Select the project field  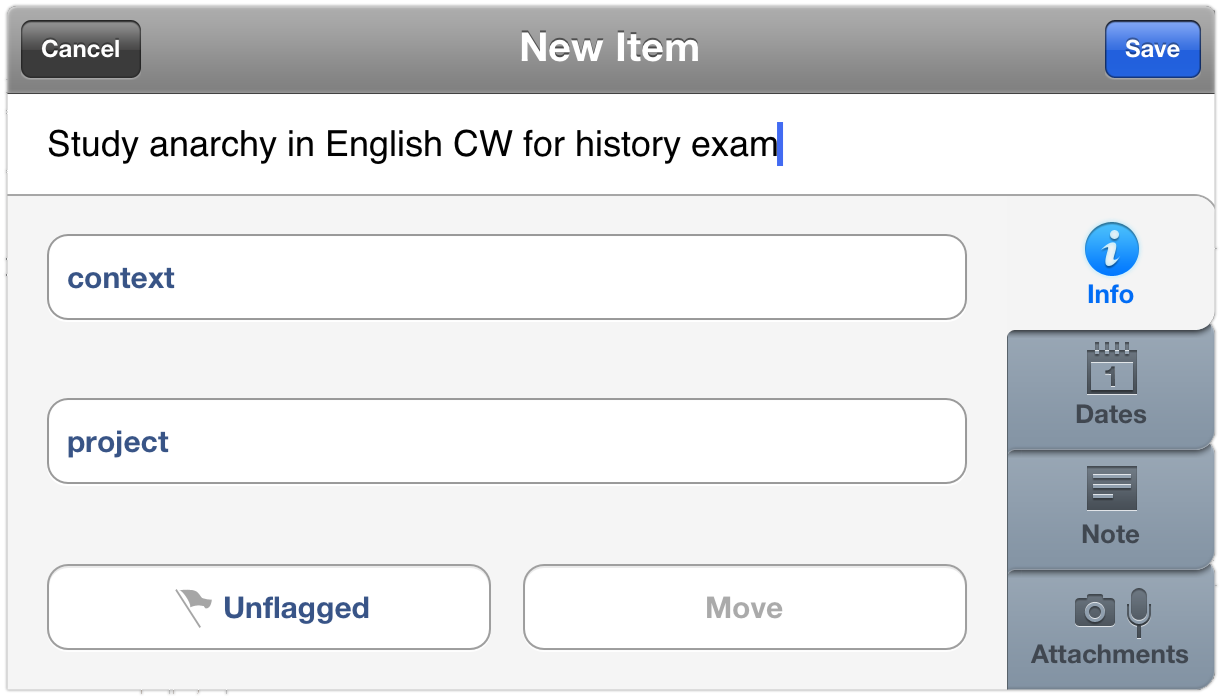(506, 441)
